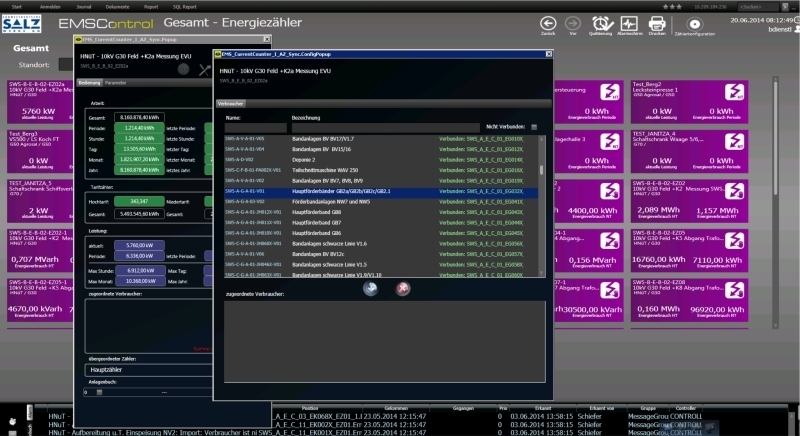The image size is (800, 436).
Task: Click meter icon on 0,156 MVarh tile
Action: click(x=610, y=240)
